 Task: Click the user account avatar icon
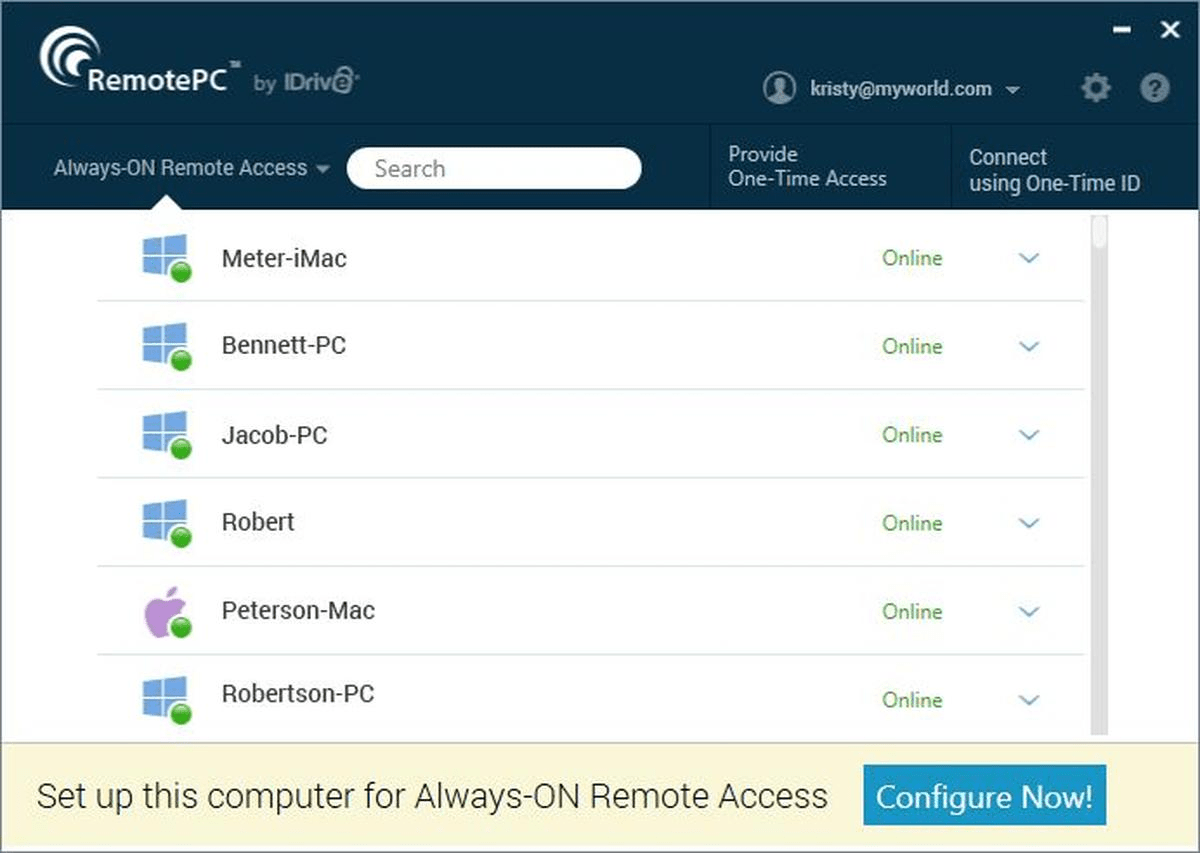pos(778,88)
